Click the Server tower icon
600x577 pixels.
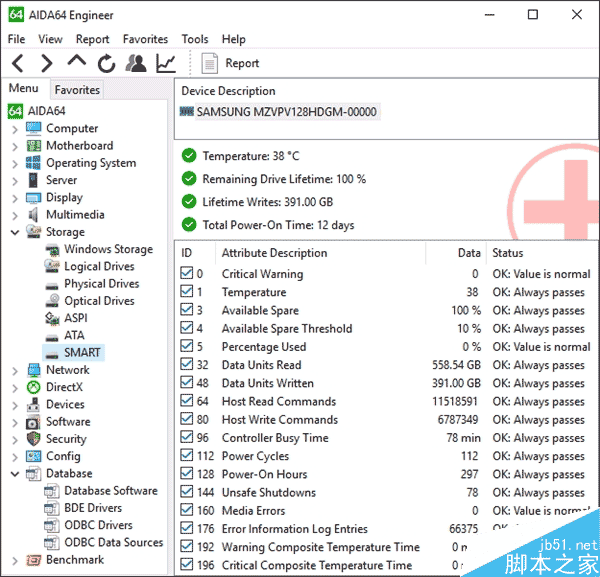click(33, 180)
